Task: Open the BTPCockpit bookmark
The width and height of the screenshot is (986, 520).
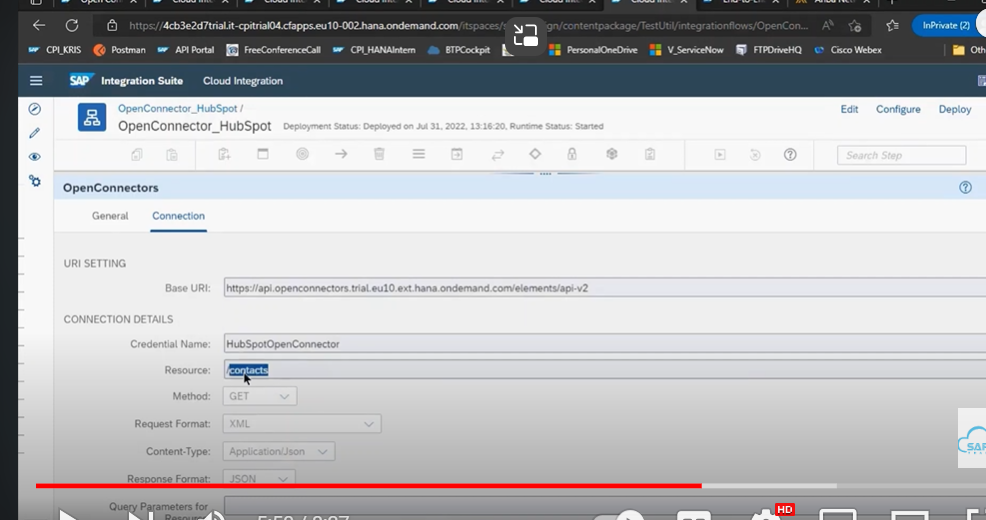Action: click(x=458, y=50)
